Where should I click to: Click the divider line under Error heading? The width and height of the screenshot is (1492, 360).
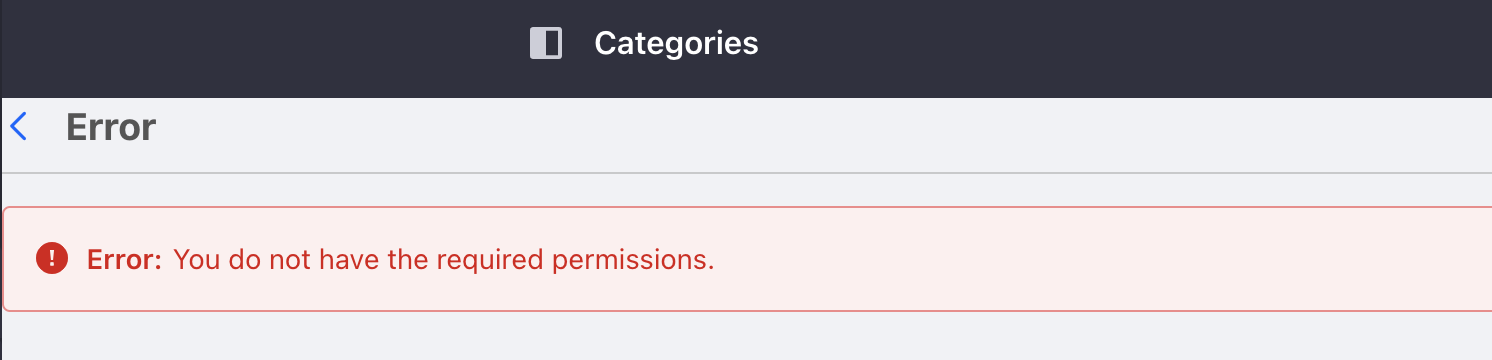click(746, 173)
